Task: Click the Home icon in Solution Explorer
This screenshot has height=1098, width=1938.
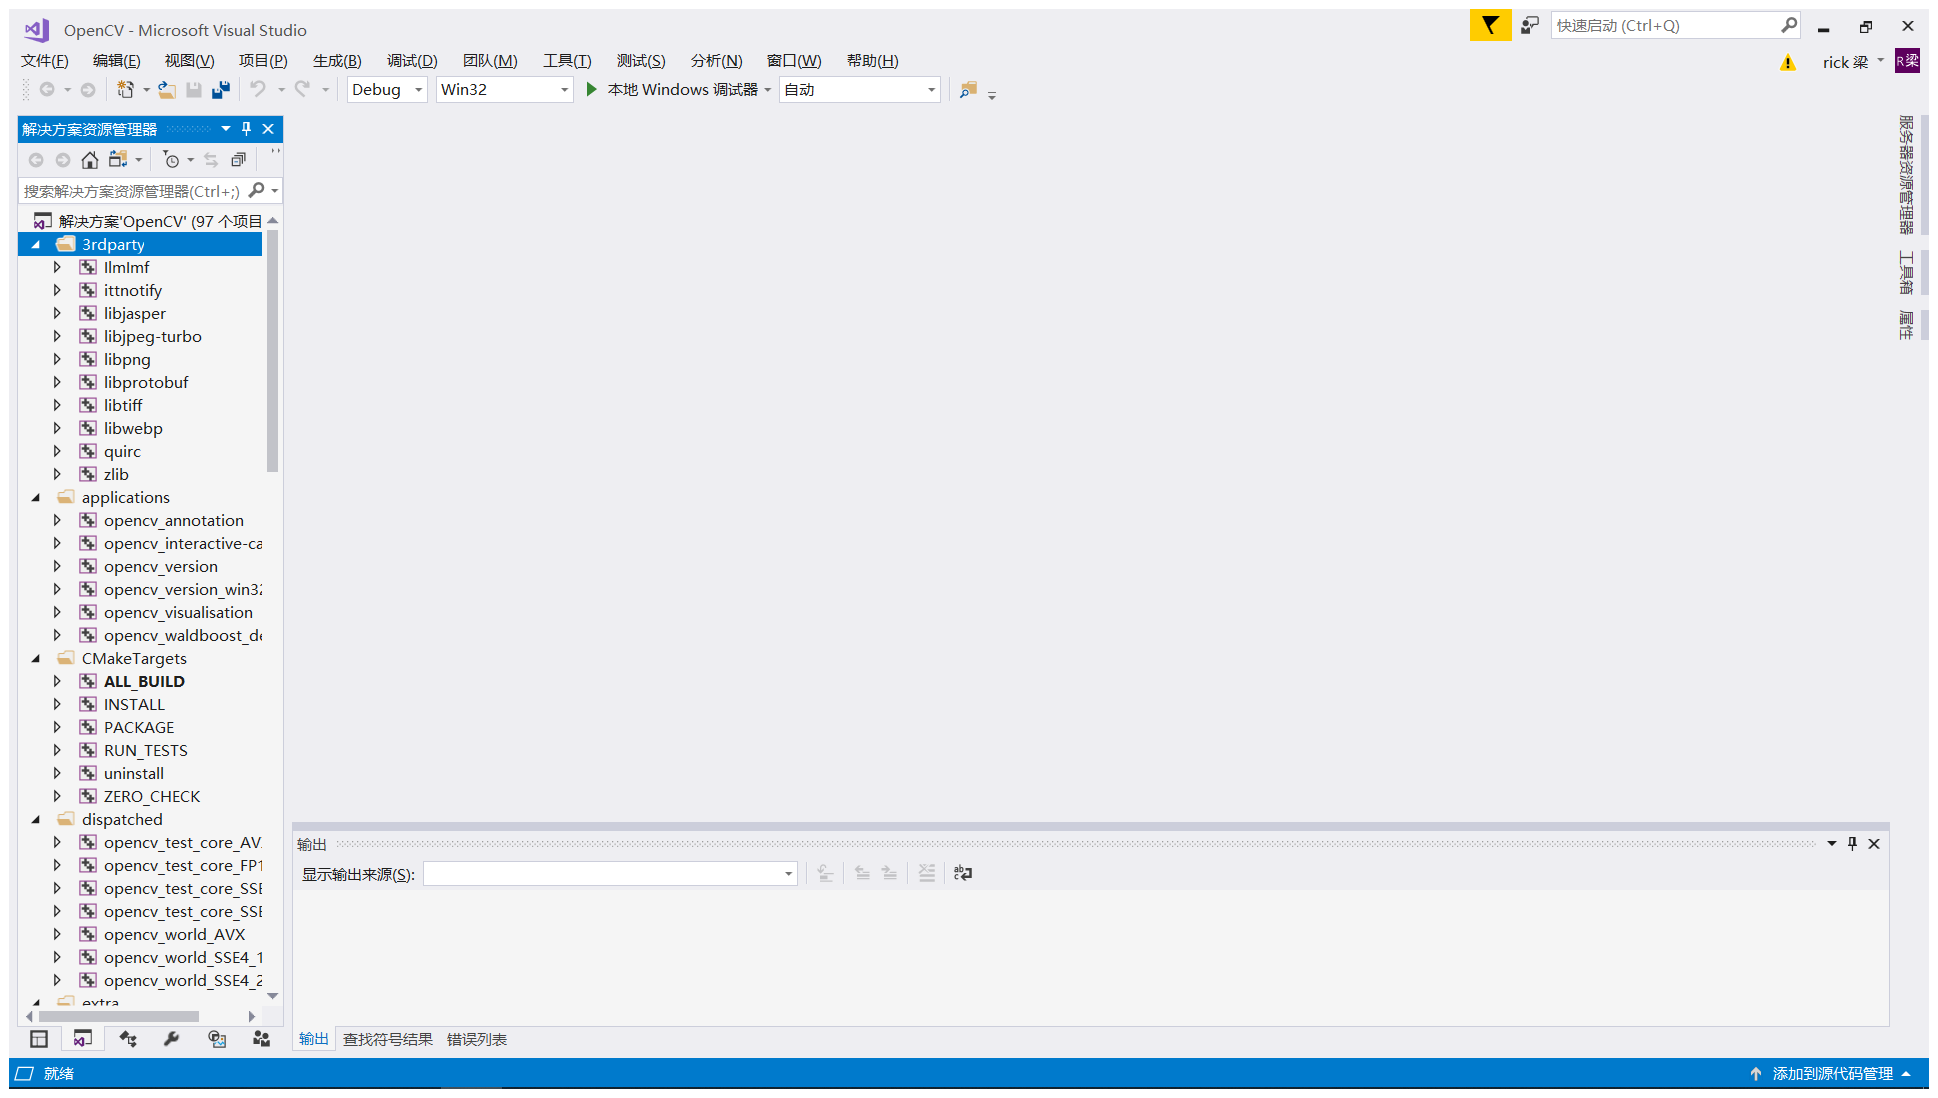Action: [90, 160]
